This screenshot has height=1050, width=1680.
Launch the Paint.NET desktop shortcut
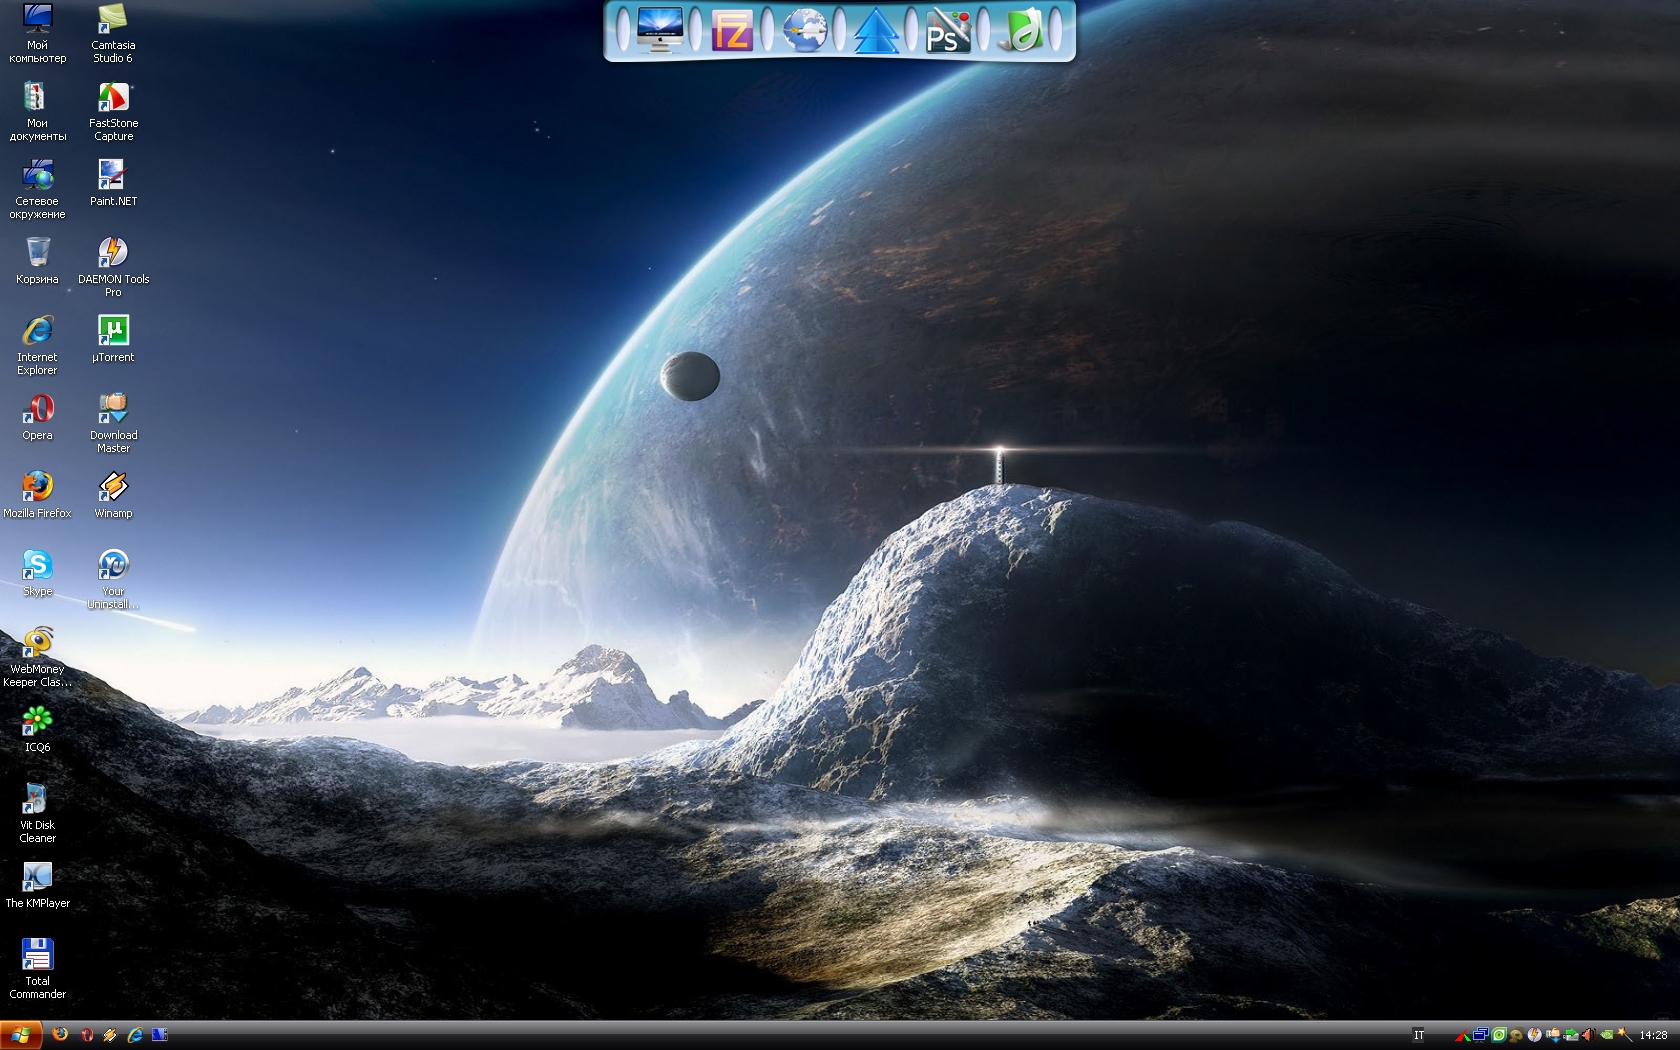[x=113, y=183]
